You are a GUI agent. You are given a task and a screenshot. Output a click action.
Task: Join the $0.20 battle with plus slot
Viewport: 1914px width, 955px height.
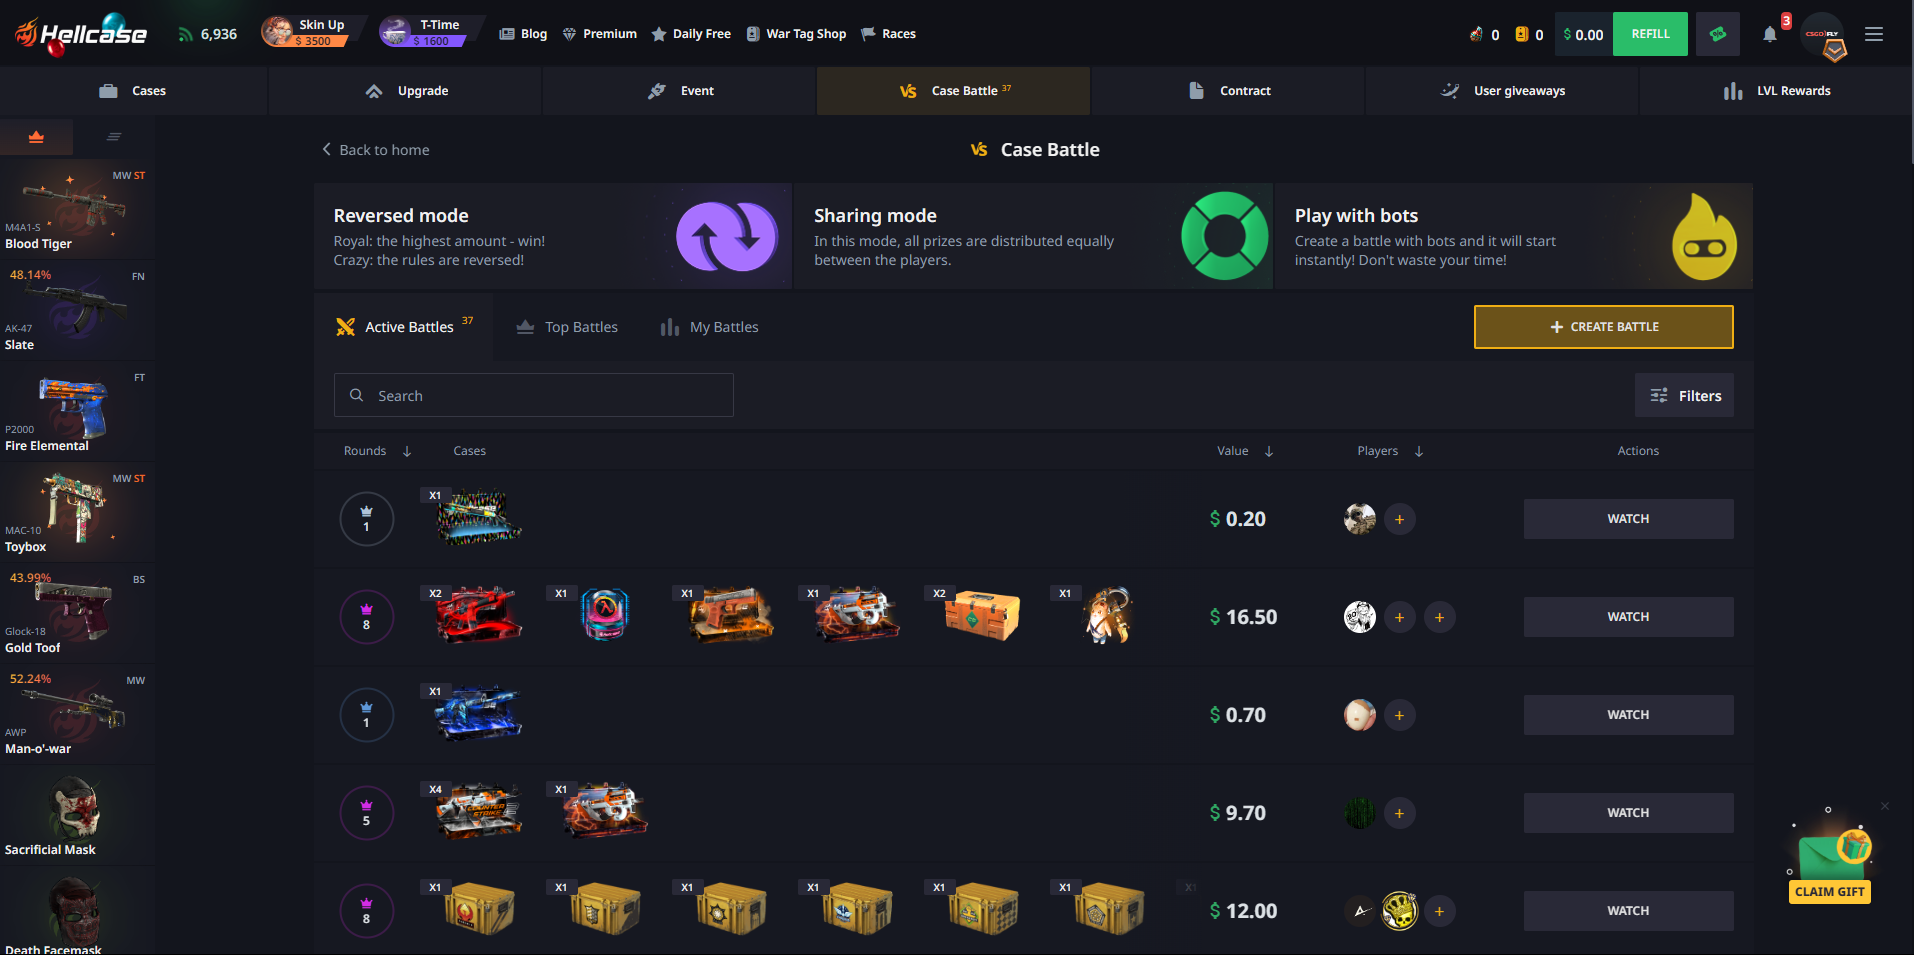pyautogui.click(x=1399, y=519)
